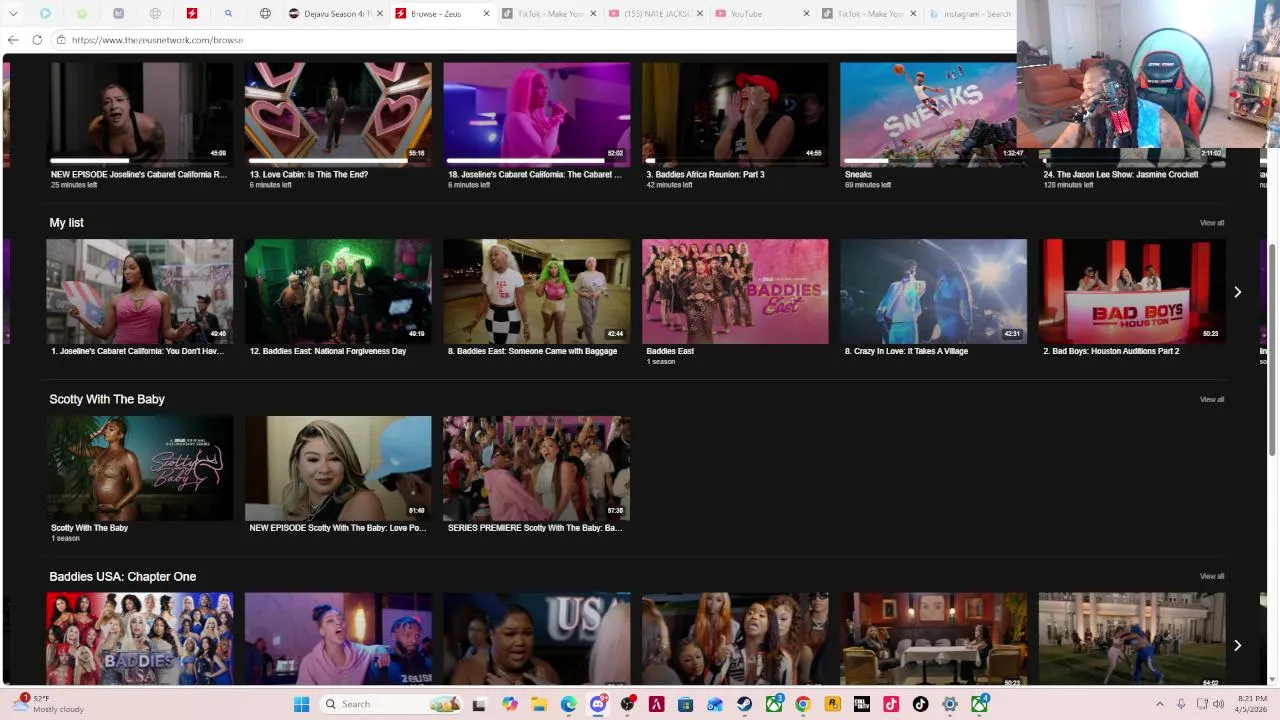
Task: Launch Rockstar Games Launcher from the taskbar
Action: (x=832, y=704)
